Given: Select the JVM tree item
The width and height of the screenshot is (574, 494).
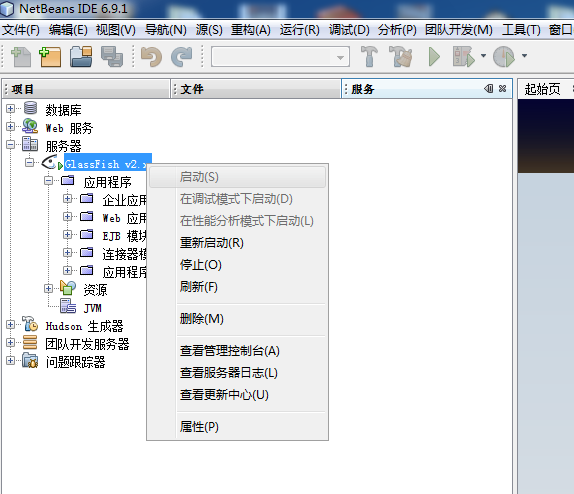Looking at the screenshot, I should (x=92, y=308).
